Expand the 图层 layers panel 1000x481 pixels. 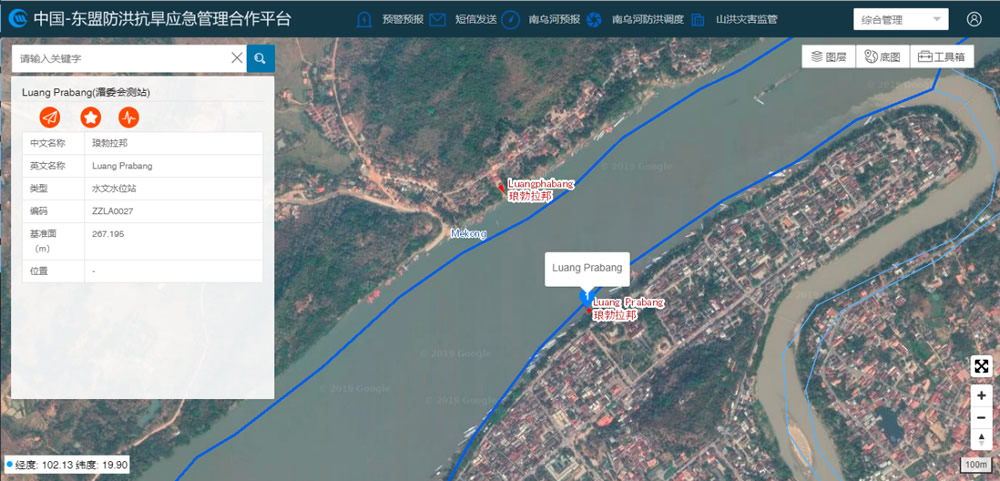click(829, 57)
